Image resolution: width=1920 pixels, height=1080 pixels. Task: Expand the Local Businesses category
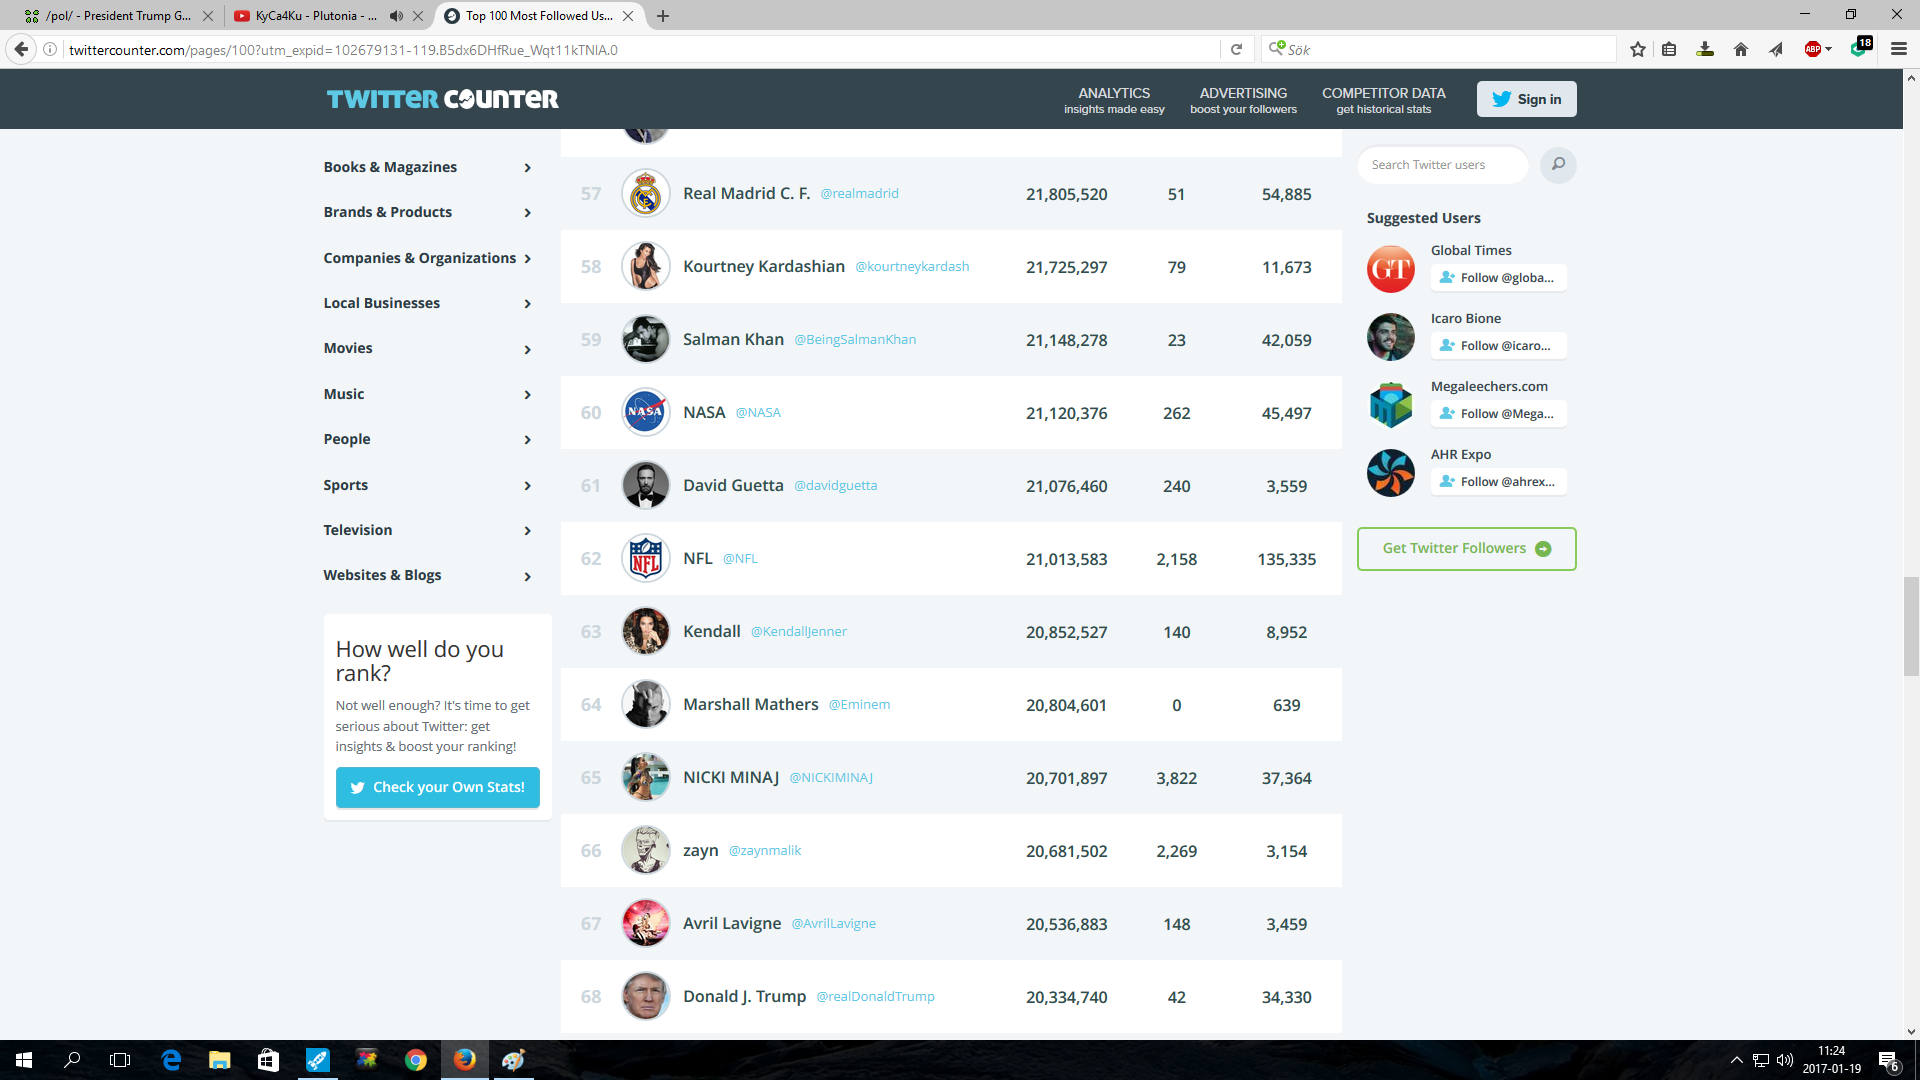pyautogui.click(x=427, y=303)
